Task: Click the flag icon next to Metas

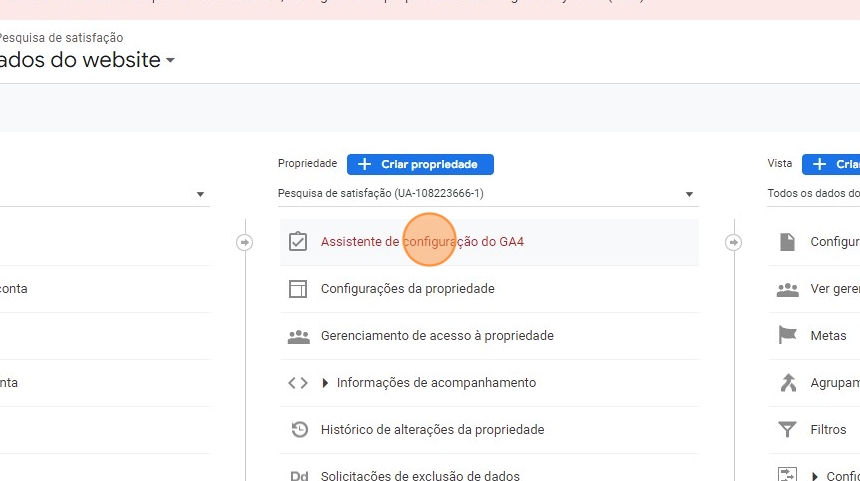Action: [x=788, y=336]
